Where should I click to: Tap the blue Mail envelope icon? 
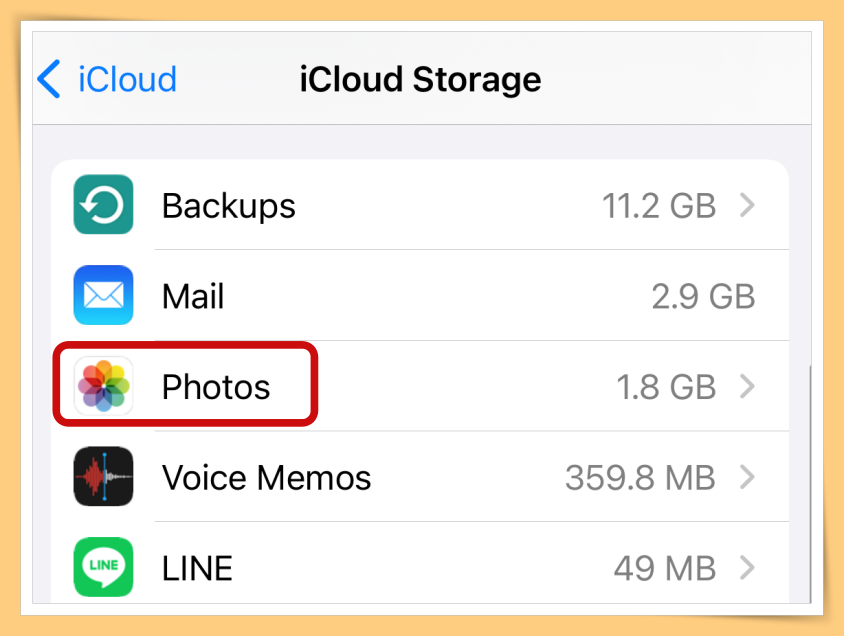click(x=103, y=295)
